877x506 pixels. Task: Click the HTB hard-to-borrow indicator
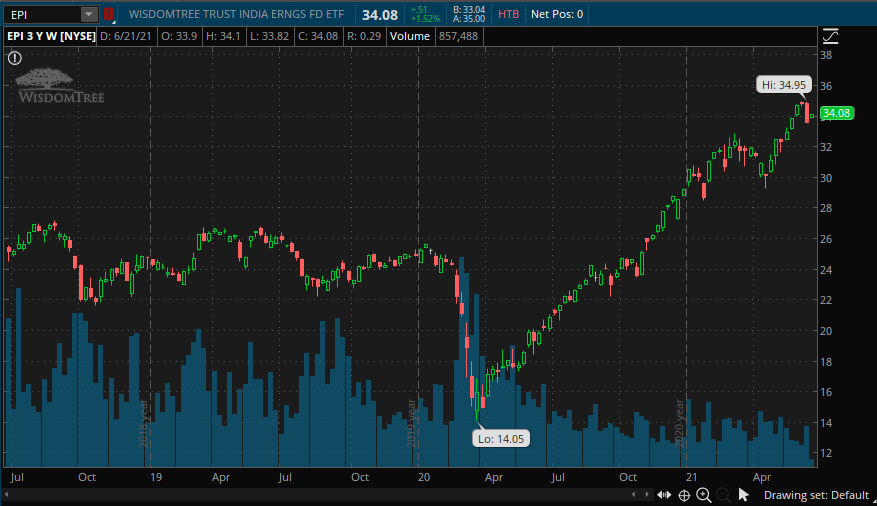(x=508, y=15)
